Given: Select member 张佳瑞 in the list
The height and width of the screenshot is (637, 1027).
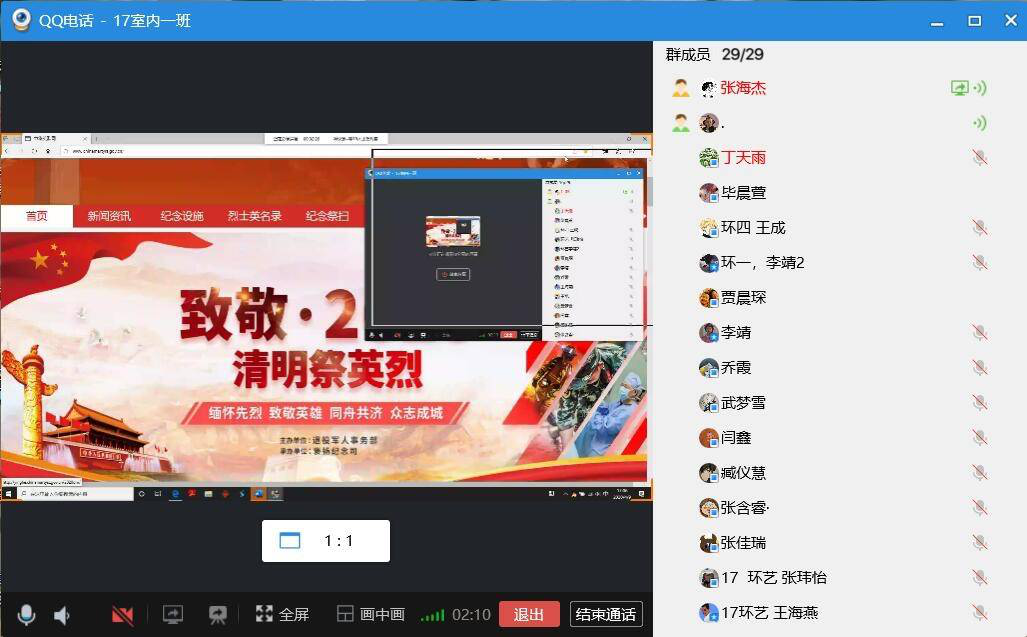Looking at the screenshot, I should click(x=743, y=542).
